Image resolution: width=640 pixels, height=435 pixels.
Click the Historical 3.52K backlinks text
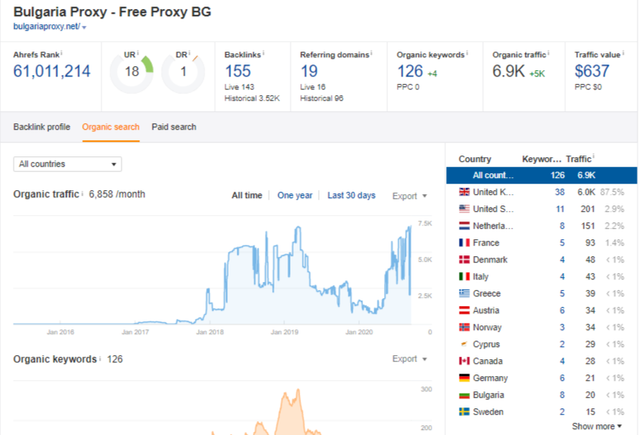(252, 98)
